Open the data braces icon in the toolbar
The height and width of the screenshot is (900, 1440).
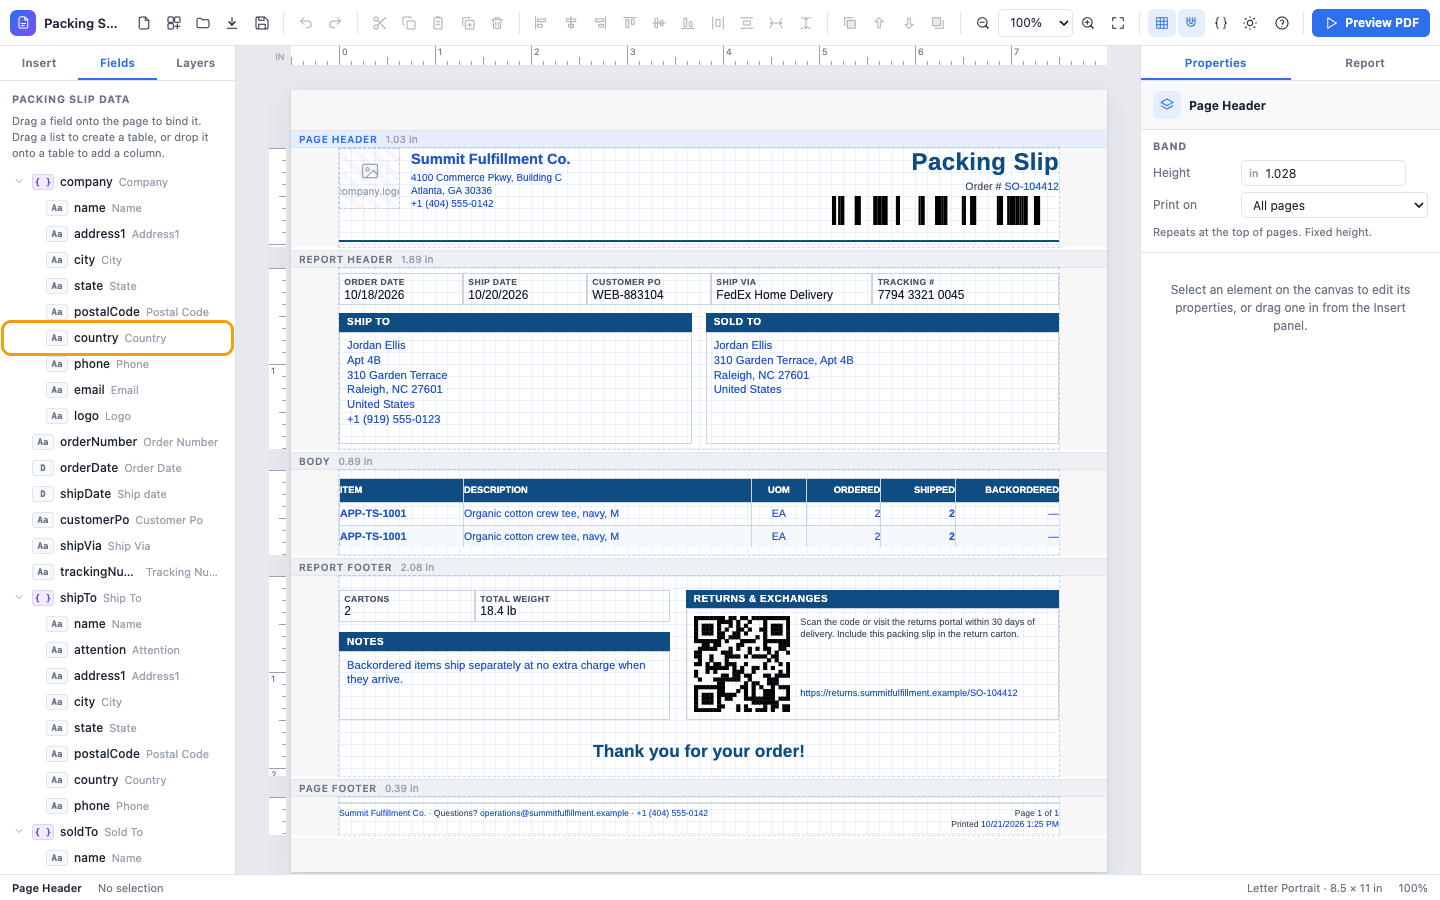pos(1221,23)
